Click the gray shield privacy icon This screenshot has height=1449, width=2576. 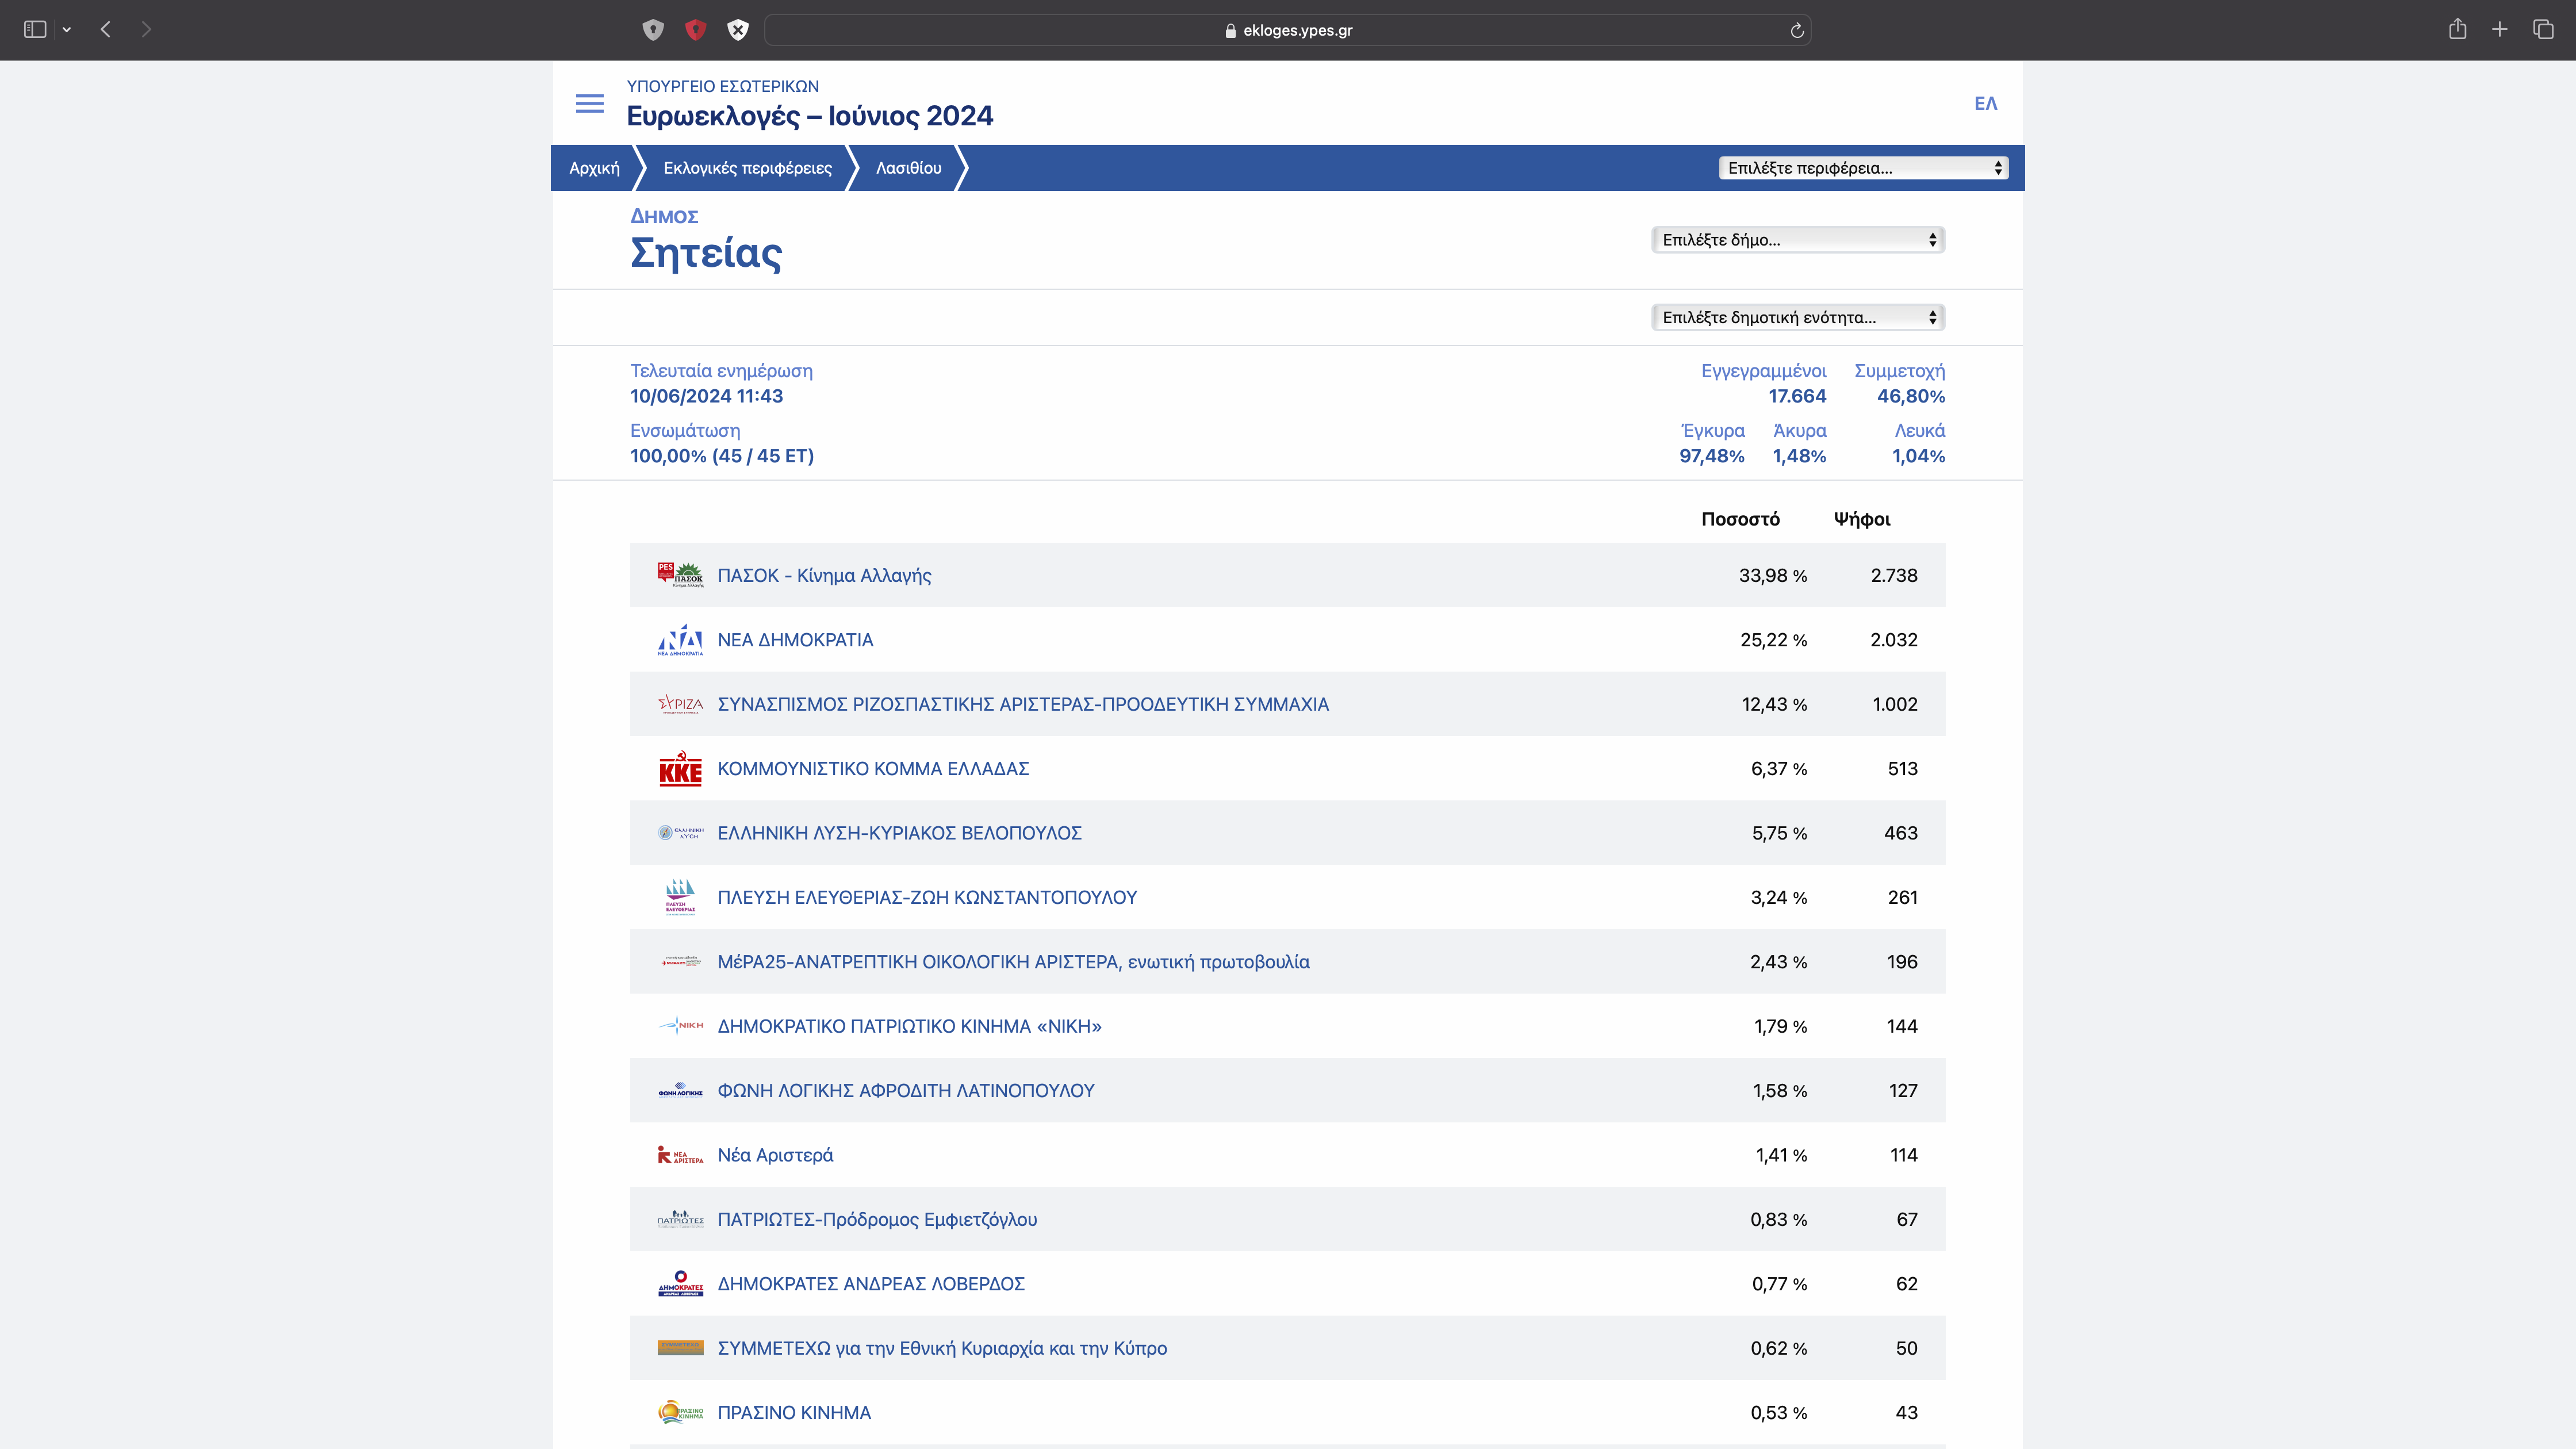(x=653, y=30)
